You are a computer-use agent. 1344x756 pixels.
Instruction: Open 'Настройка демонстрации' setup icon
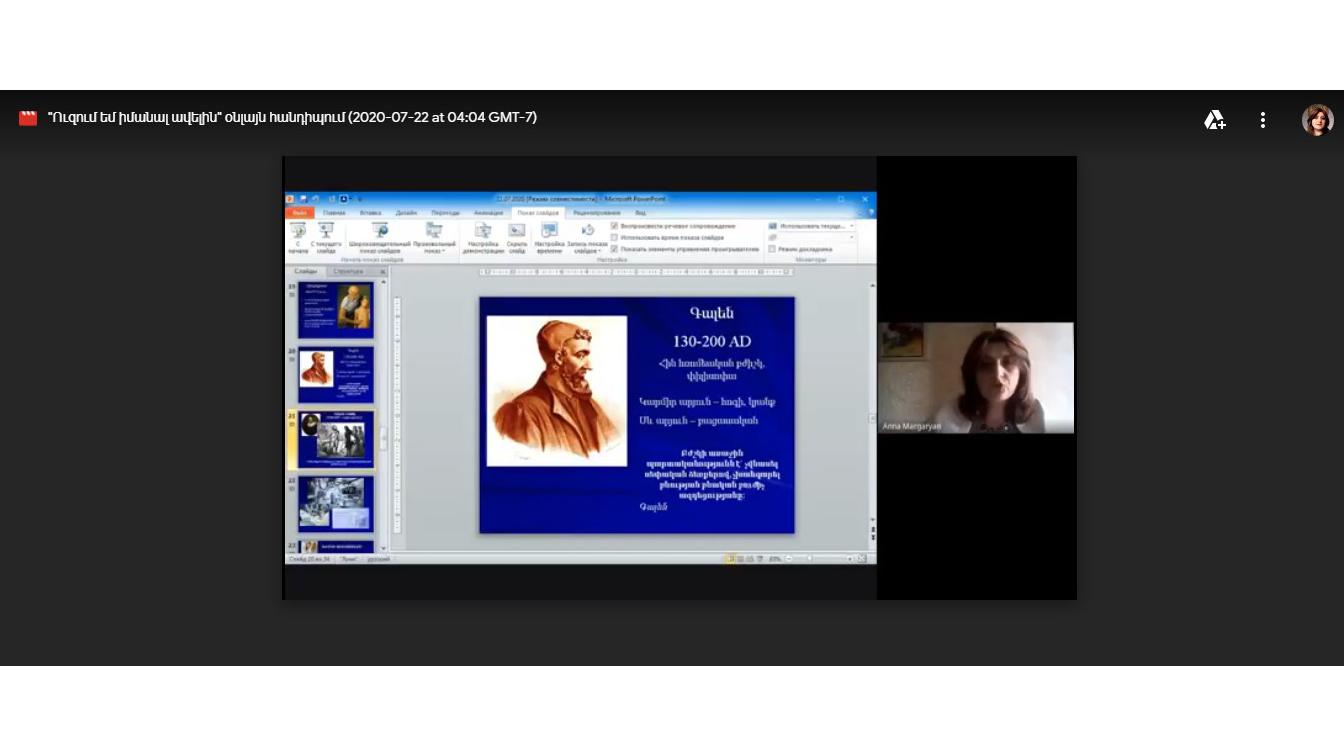483,231
